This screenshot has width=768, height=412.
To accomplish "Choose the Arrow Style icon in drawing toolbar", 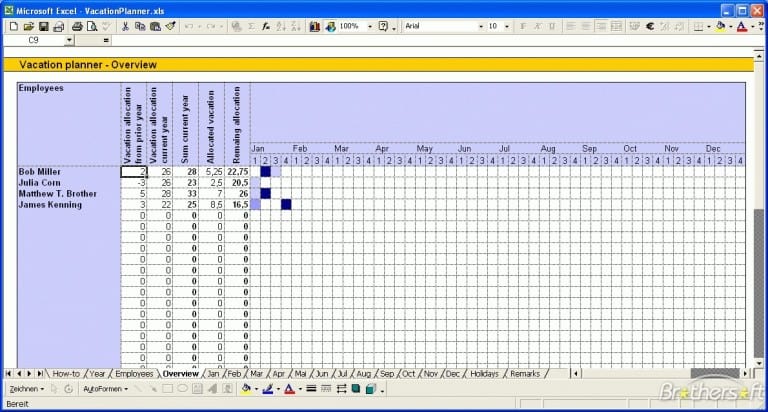I will [x=341, y=389].
